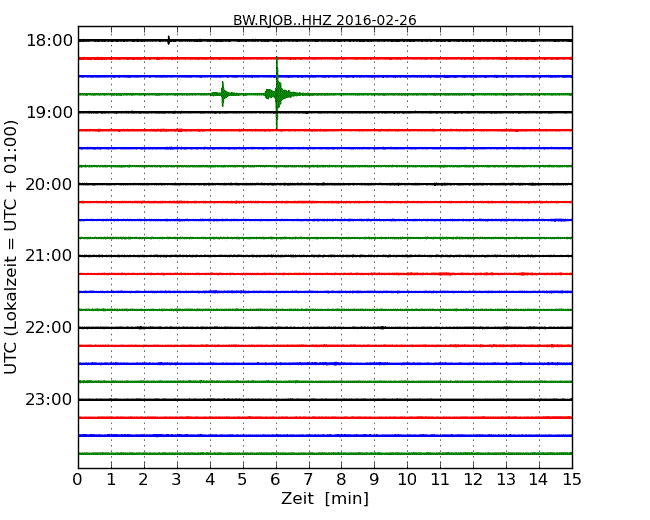Click the 22:00 time label
This screenshot has height=520, width=650.
pyautogui.click(x=49, y=328)
